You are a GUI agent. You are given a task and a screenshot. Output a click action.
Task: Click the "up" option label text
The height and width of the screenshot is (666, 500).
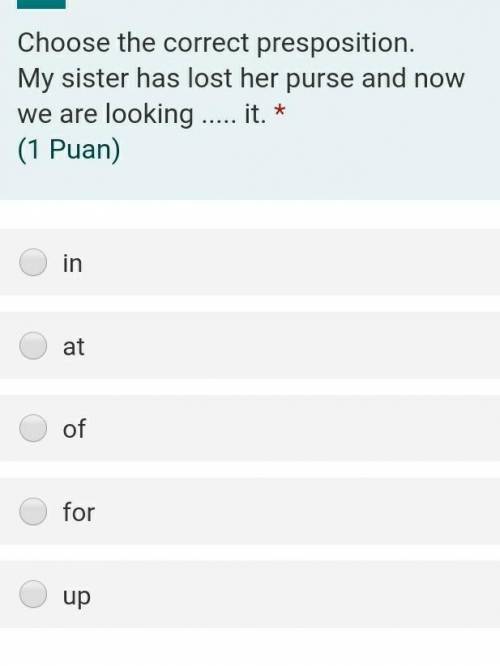click(76, 596)
